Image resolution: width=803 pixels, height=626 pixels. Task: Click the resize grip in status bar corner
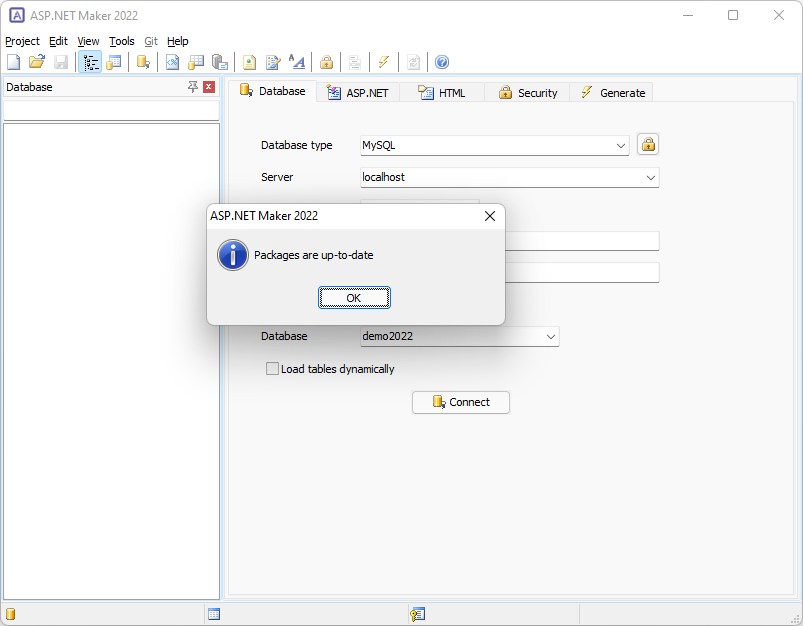(795, 618)
